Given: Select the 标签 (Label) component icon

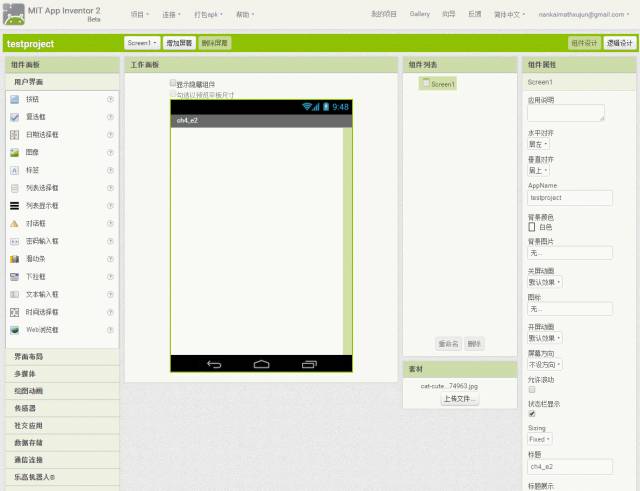Looking at the screenshot, I should [x=14, y=170].
